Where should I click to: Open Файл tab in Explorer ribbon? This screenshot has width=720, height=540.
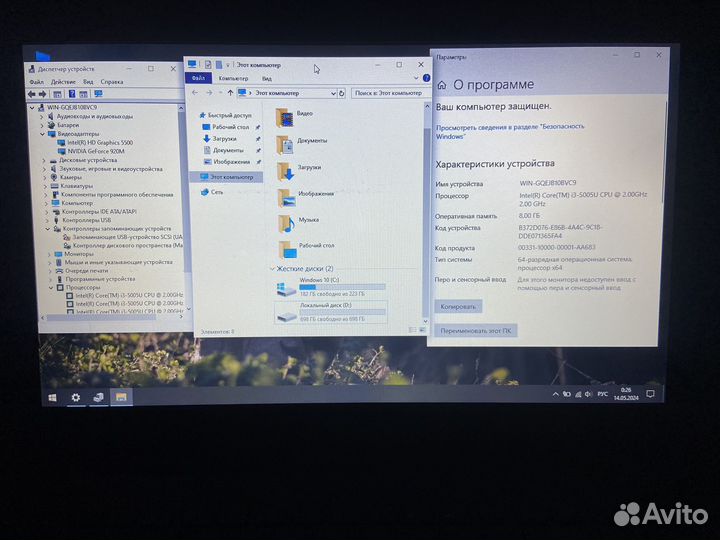tap(198, 78)
